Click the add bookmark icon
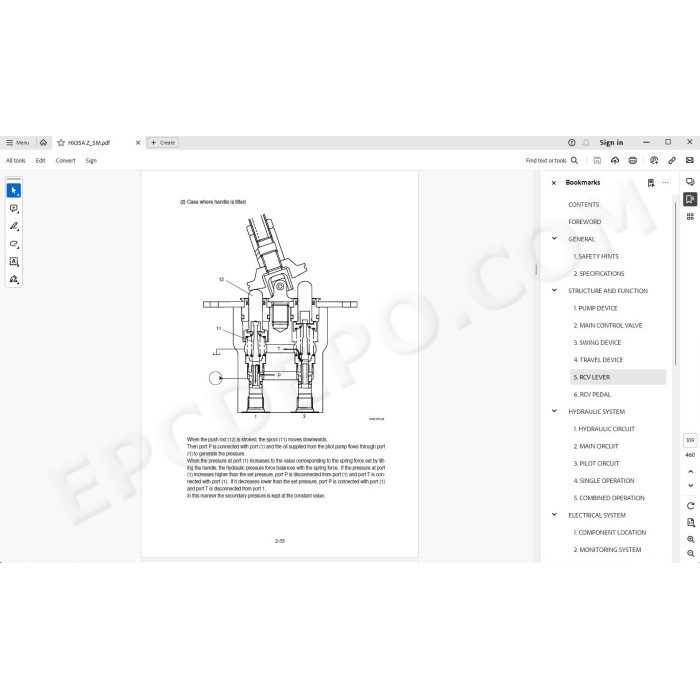 651,183
